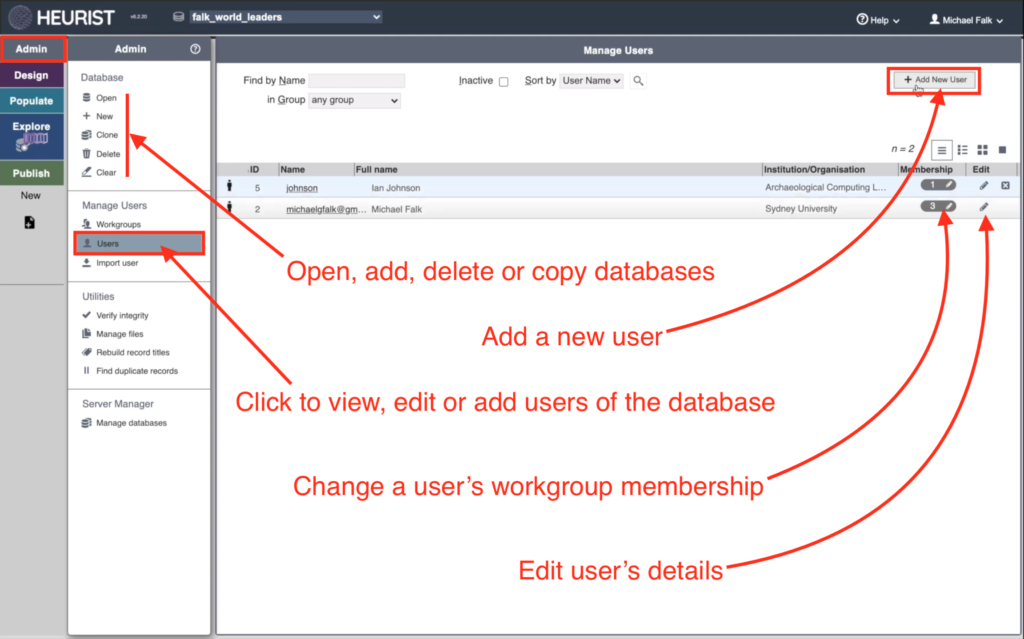Open johnson username link
This screenshot has height=639, width=1024.
point(302,188)
